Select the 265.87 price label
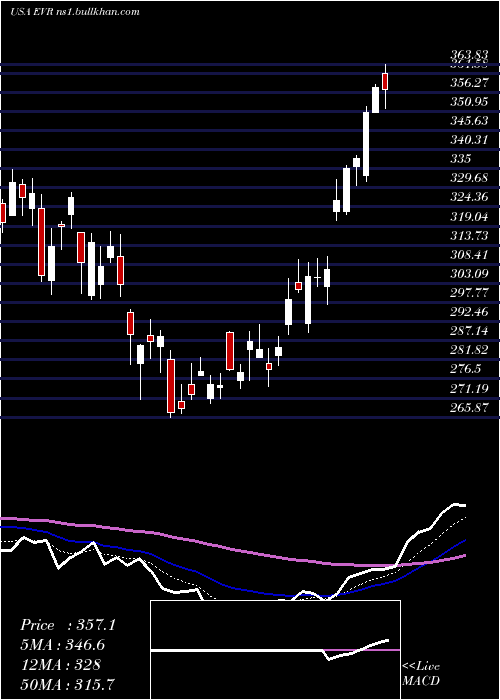Screen dimensions: 500x700 coord(469,406)
